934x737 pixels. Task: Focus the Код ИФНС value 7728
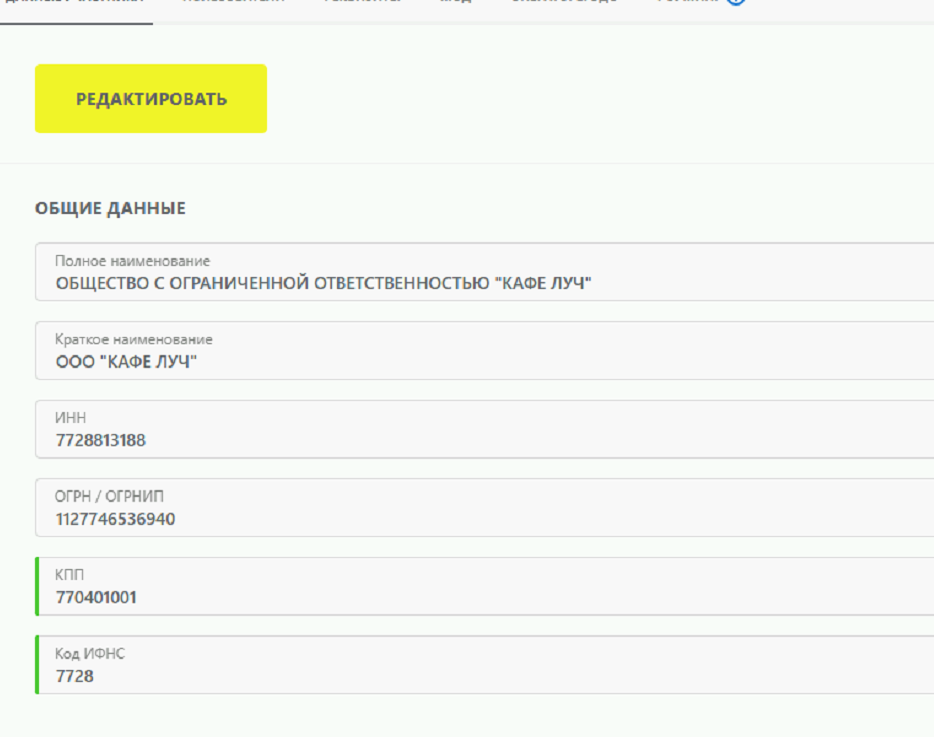75,676
